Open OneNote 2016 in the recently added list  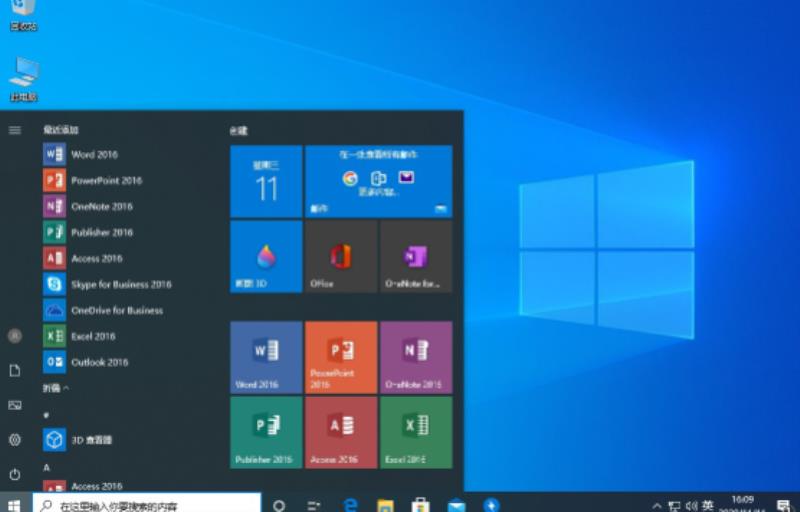tap(117, 206)
